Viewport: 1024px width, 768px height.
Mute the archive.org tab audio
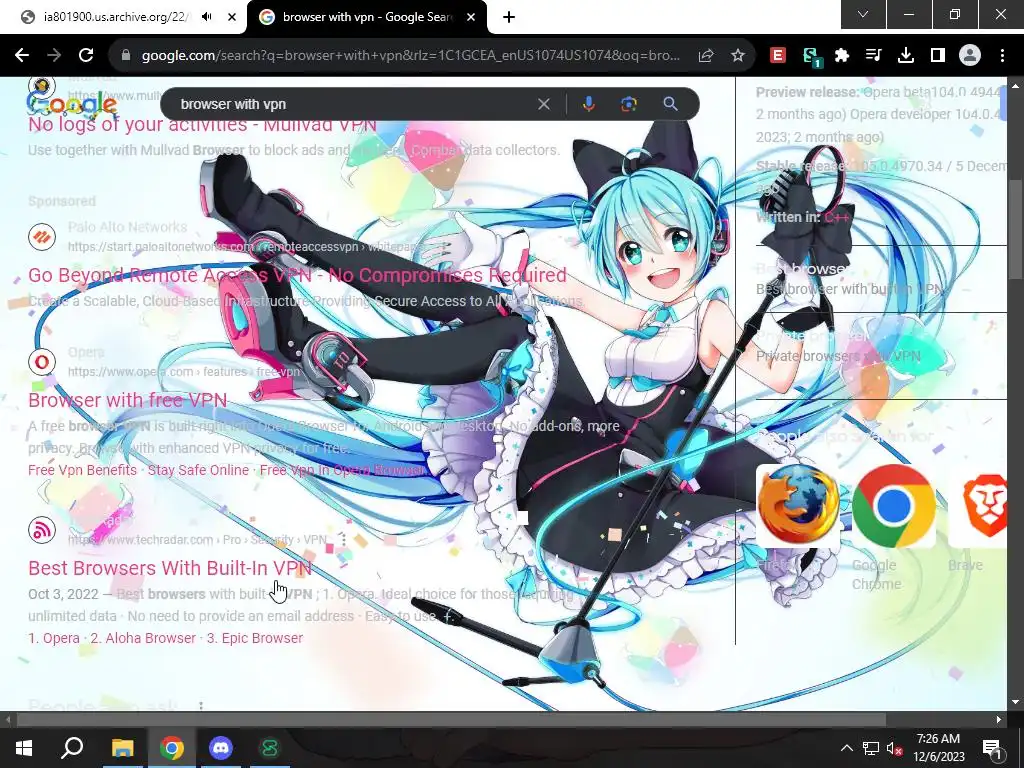point(207,17)
